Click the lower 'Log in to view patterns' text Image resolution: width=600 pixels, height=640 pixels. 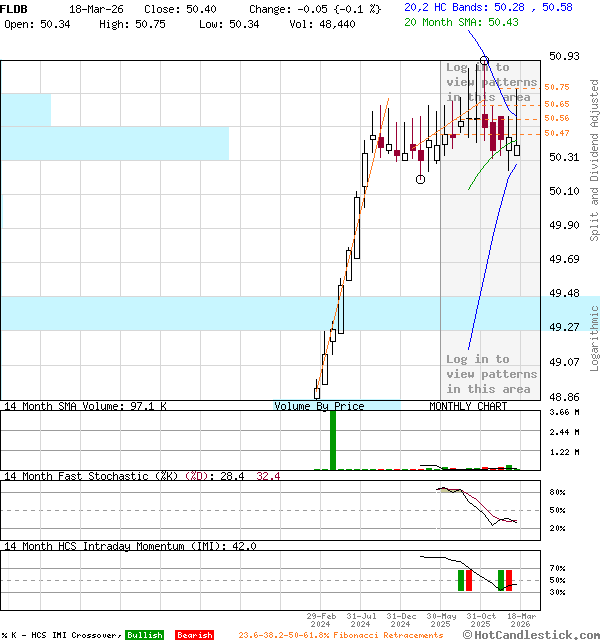click(491, 374)
